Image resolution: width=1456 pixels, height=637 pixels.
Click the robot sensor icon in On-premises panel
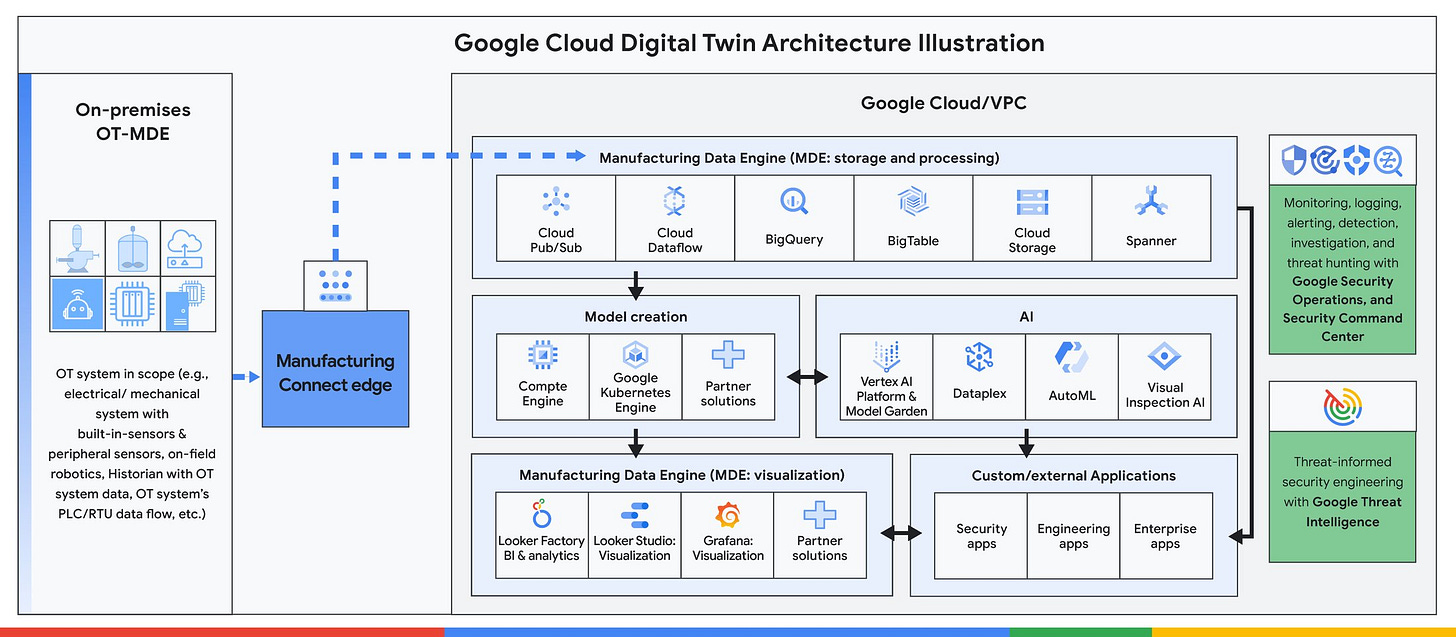[77, 303]
